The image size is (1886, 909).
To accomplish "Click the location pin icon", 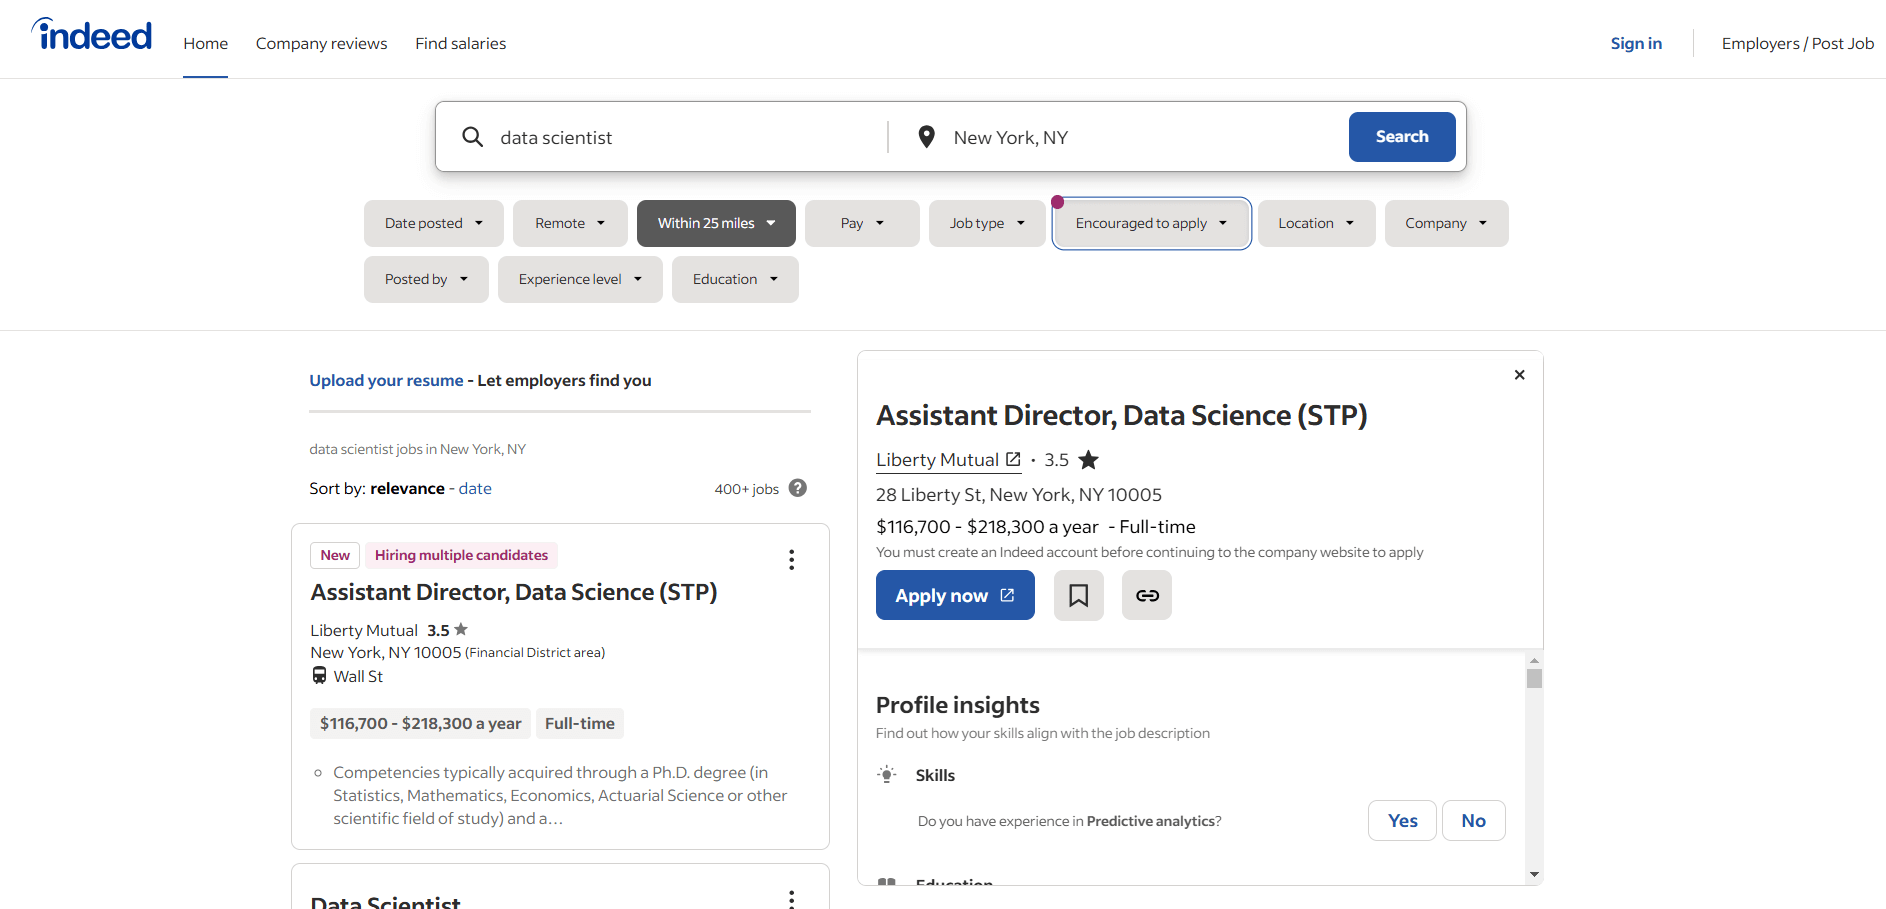I will pyautogui.click(x=926, y=137).
